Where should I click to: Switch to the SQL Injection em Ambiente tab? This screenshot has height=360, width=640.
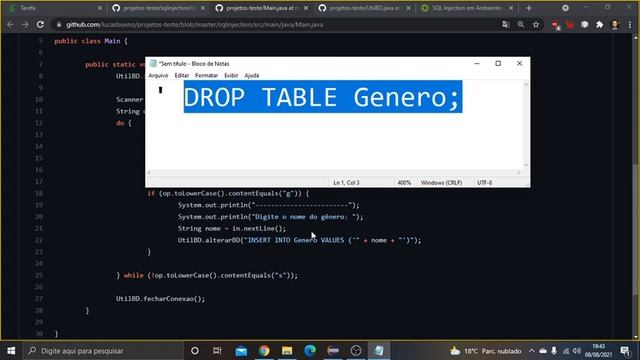(x=467, y=8)
